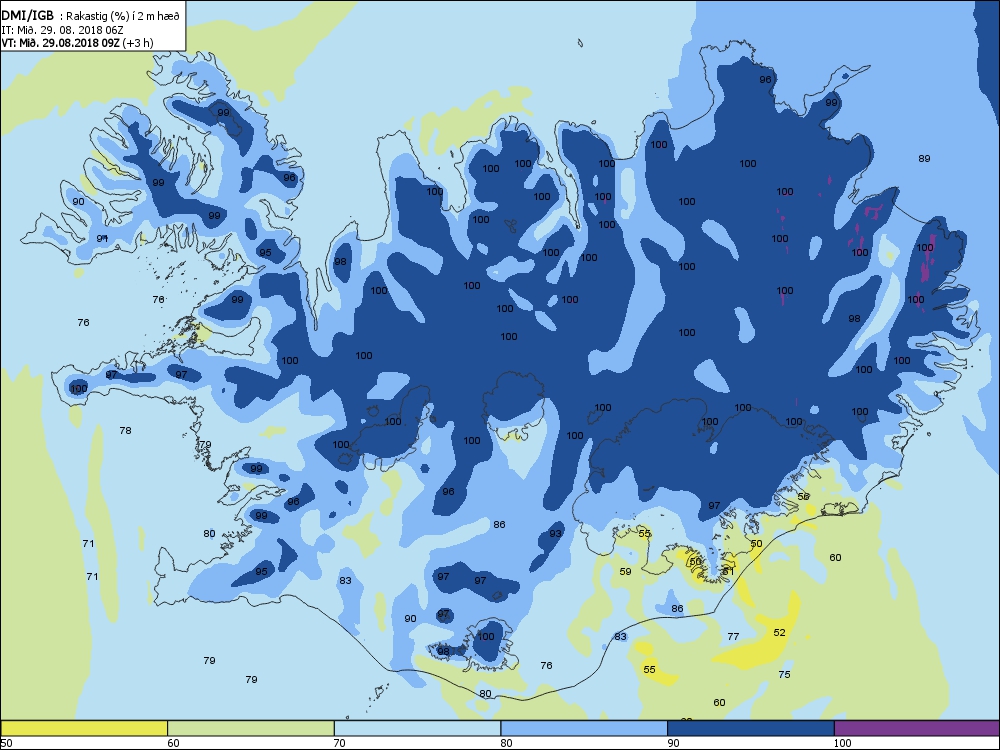Select the medium blue 80–90 legend band
Screen dimensions: 1000x750
584,728
